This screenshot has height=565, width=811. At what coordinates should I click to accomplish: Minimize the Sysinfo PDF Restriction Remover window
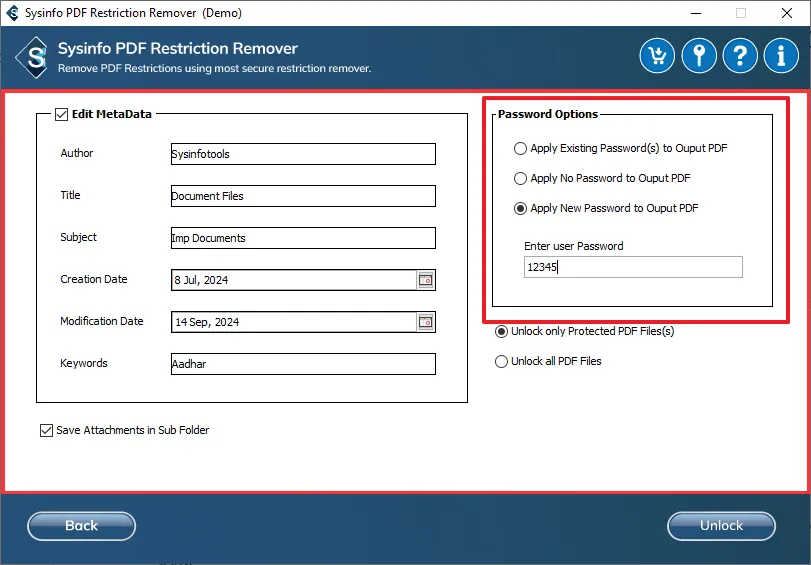point(696,13)
